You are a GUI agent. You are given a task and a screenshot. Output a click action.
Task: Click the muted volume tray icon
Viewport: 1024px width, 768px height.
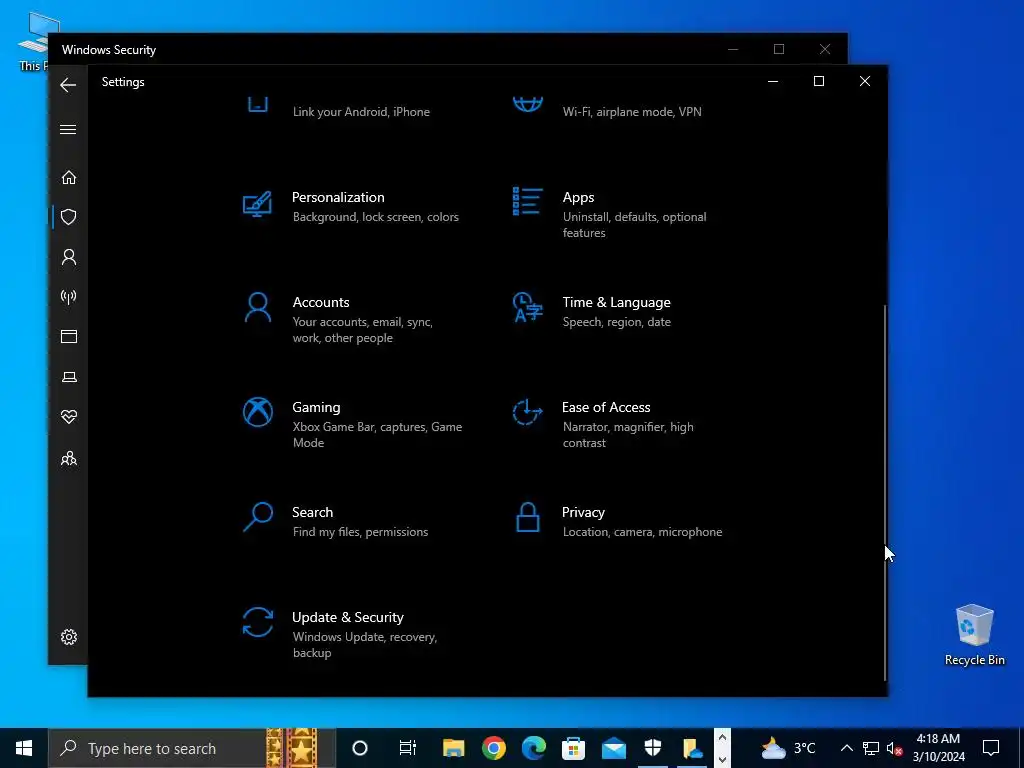(x=895, y=748)
